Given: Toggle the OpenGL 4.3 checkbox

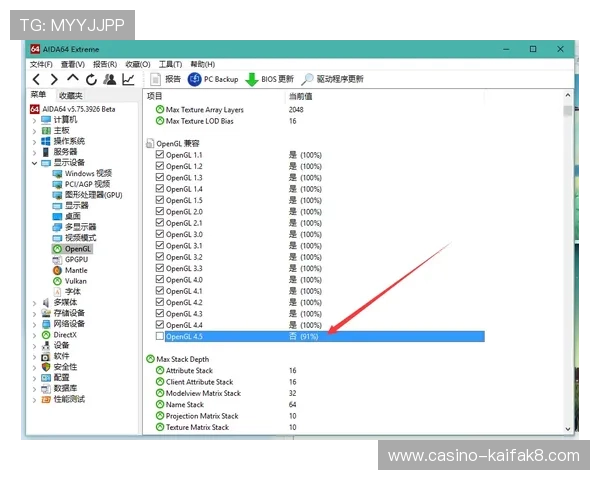Looking at the screenshot, I should click(x=160, y=313).
